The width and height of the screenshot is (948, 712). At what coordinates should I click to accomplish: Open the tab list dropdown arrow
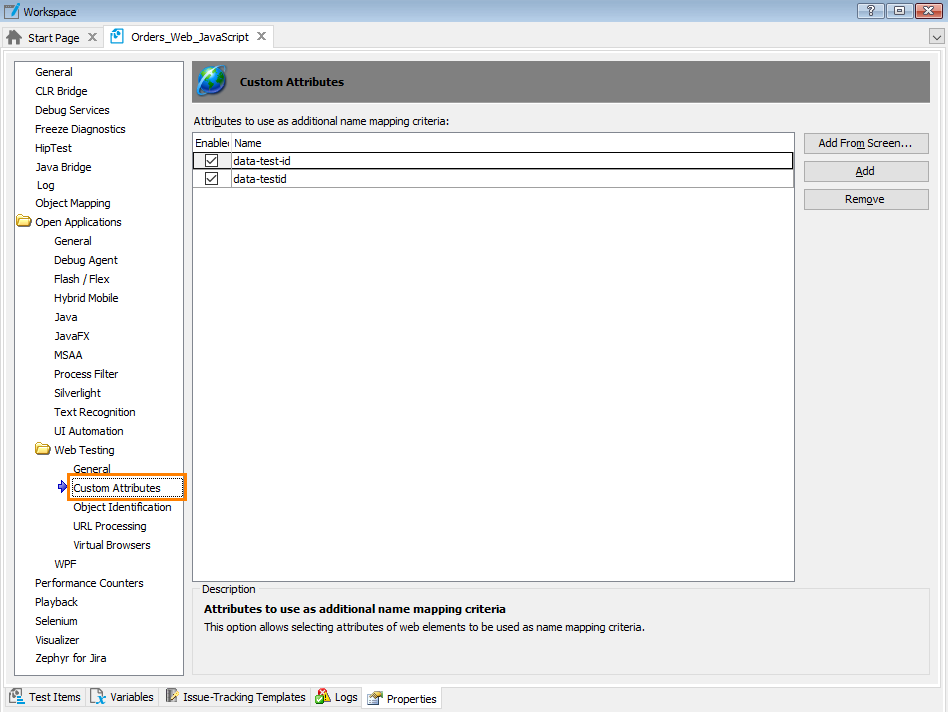pyautogui.click(x=938, y=35)
